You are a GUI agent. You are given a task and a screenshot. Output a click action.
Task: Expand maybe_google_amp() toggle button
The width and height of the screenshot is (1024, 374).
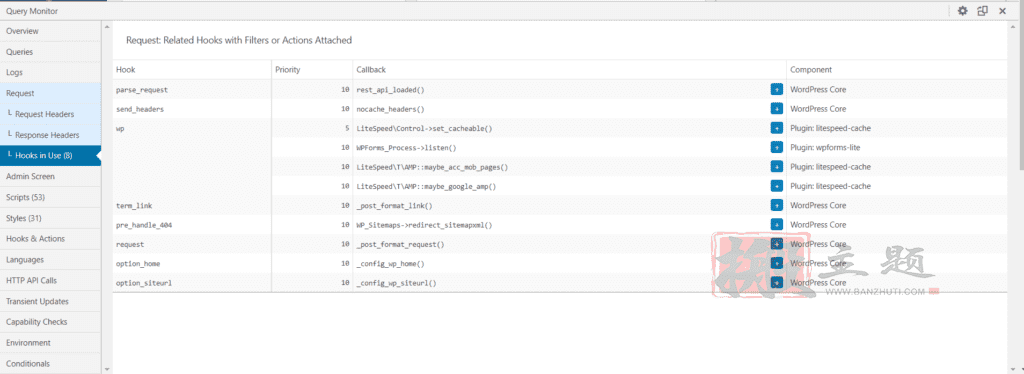coord(776,186)
